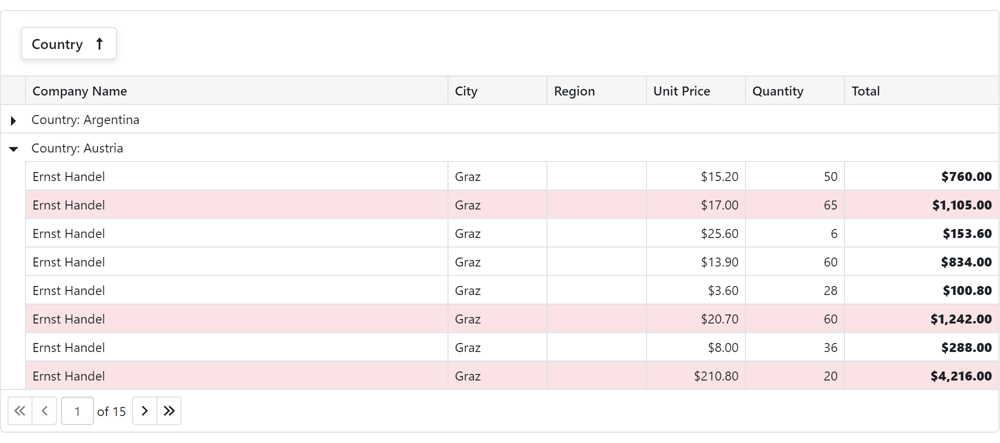Sort by Total column header
Viewport: 1000px width, 443px height.
[x=866, y=91]
